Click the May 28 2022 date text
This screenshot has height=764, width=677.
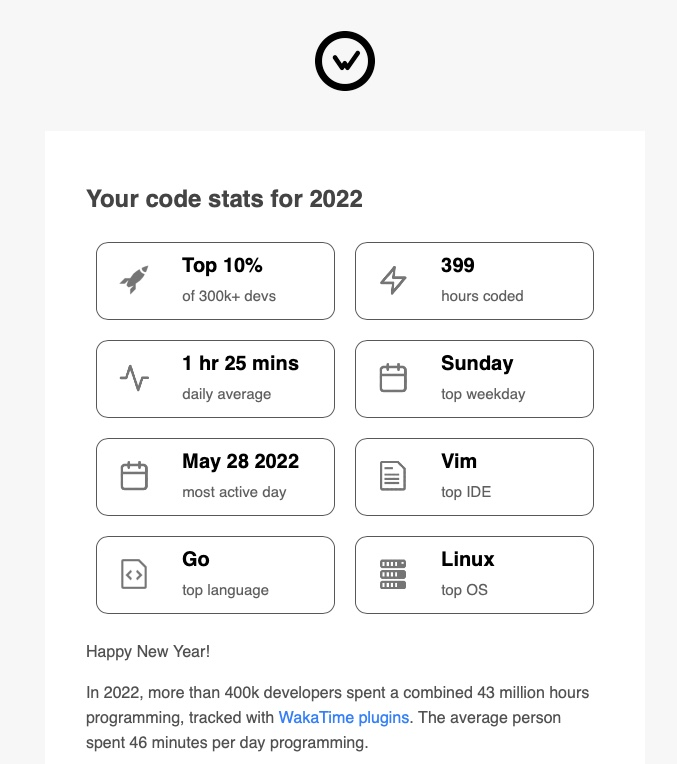240,462
